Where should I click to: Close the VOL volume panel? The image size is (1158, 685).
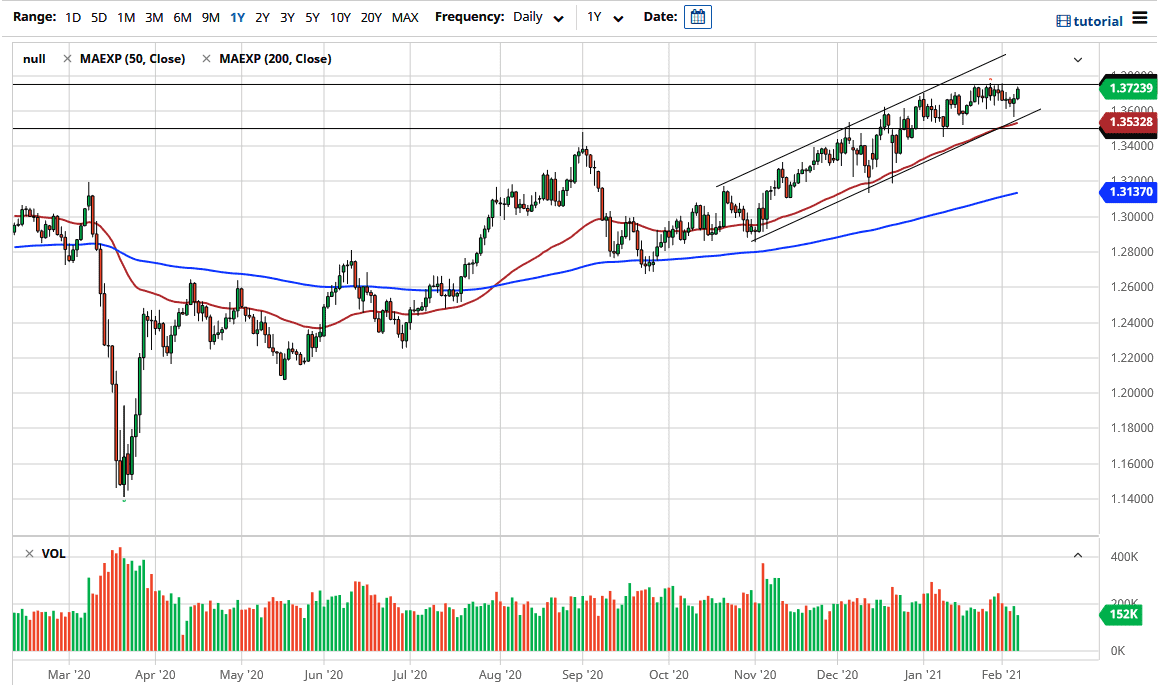(30, 554)
